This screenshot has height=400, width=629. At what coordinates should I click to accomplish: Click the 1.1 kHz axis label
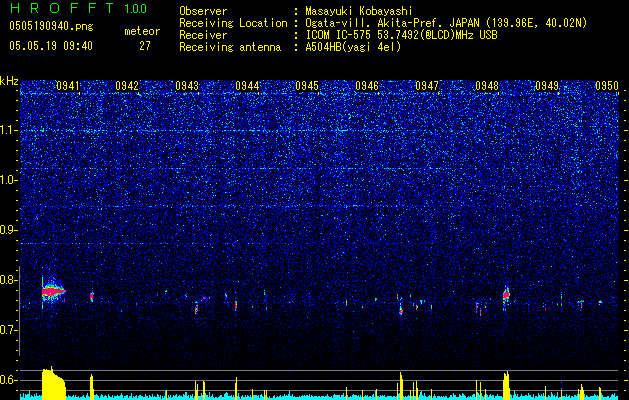pyautogui.click(x=9, y=131)
